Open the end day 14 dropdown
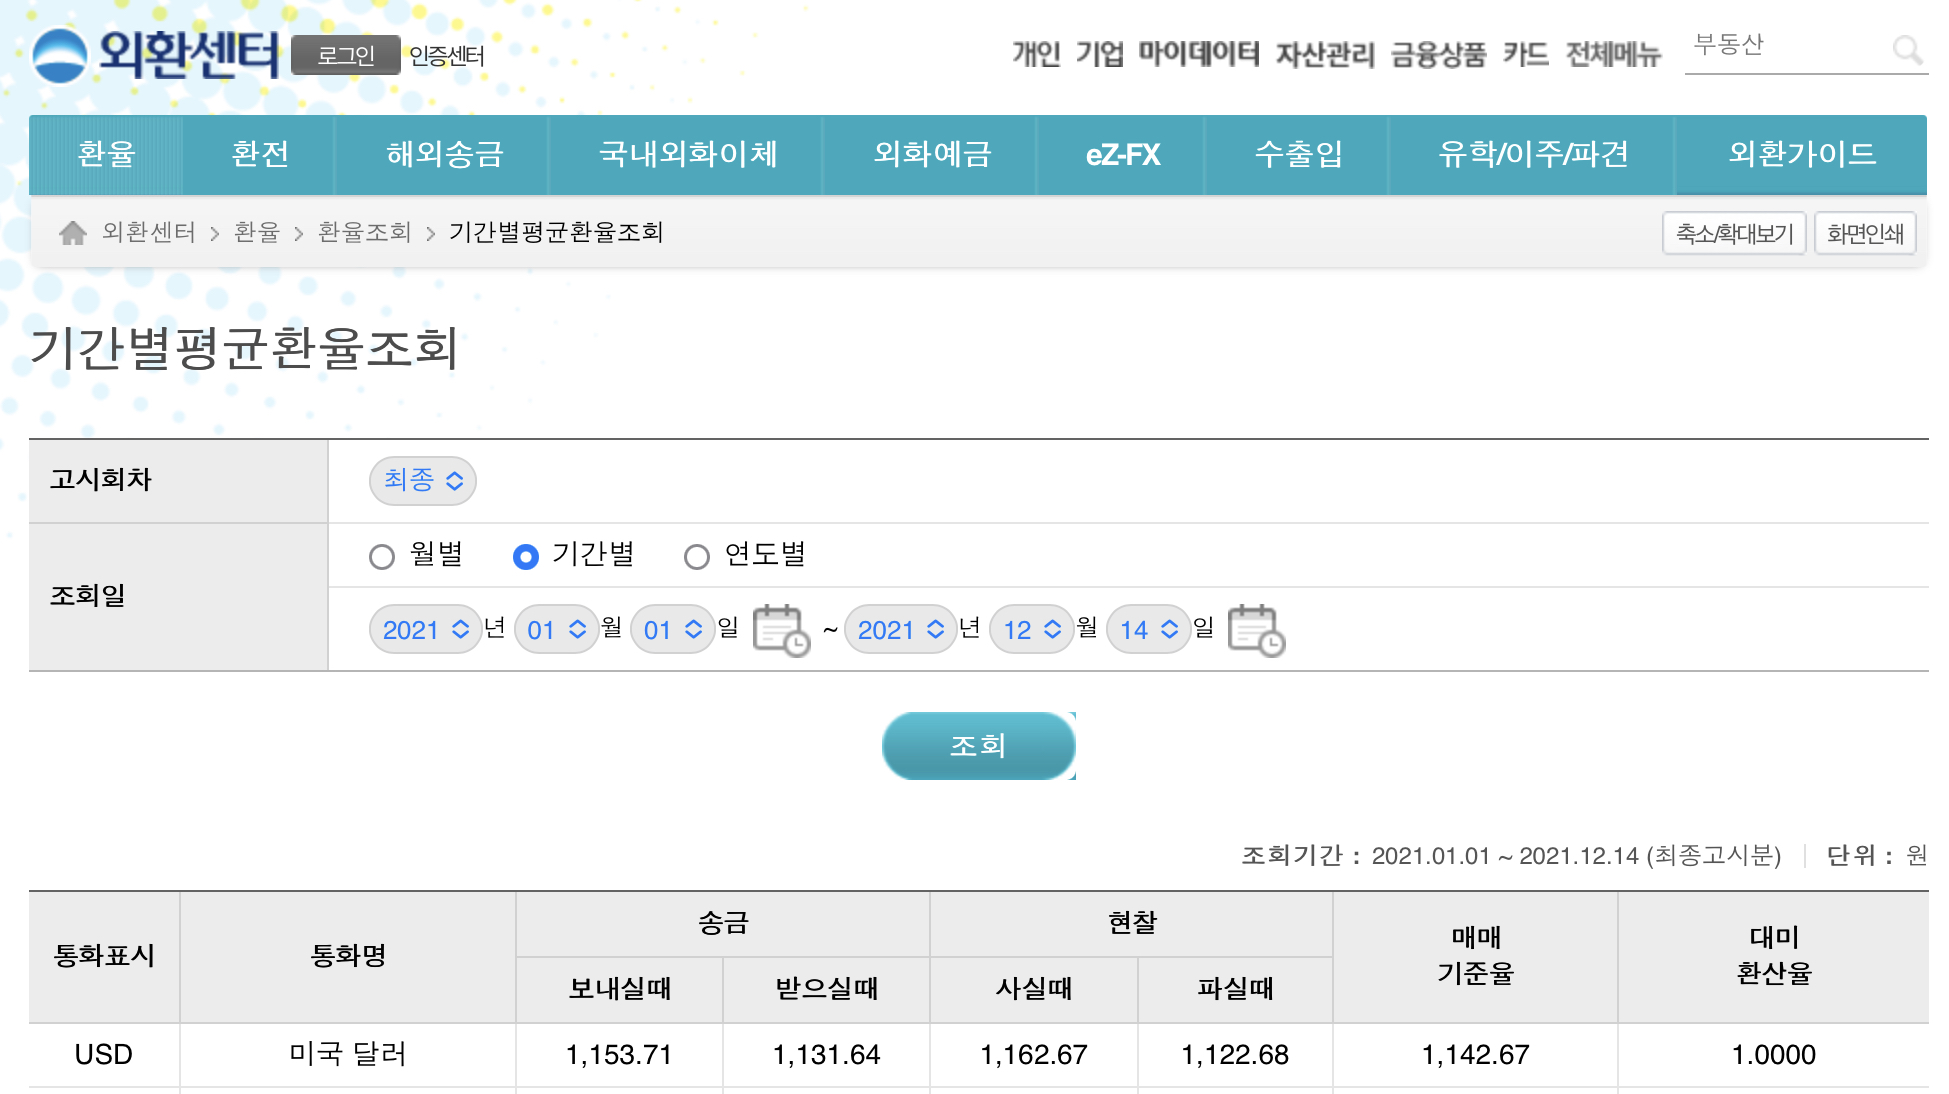Viewport: 1949px width, 1094px height. click(1148, 630)
